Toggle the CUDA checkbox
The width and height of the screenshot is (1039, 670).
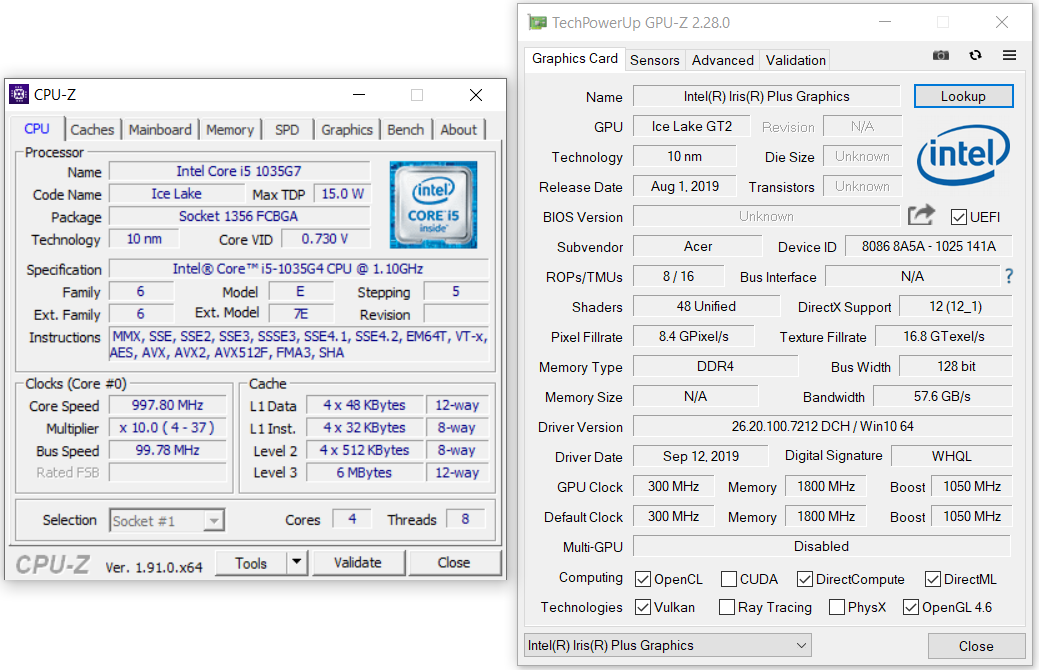tap(729, 579)
